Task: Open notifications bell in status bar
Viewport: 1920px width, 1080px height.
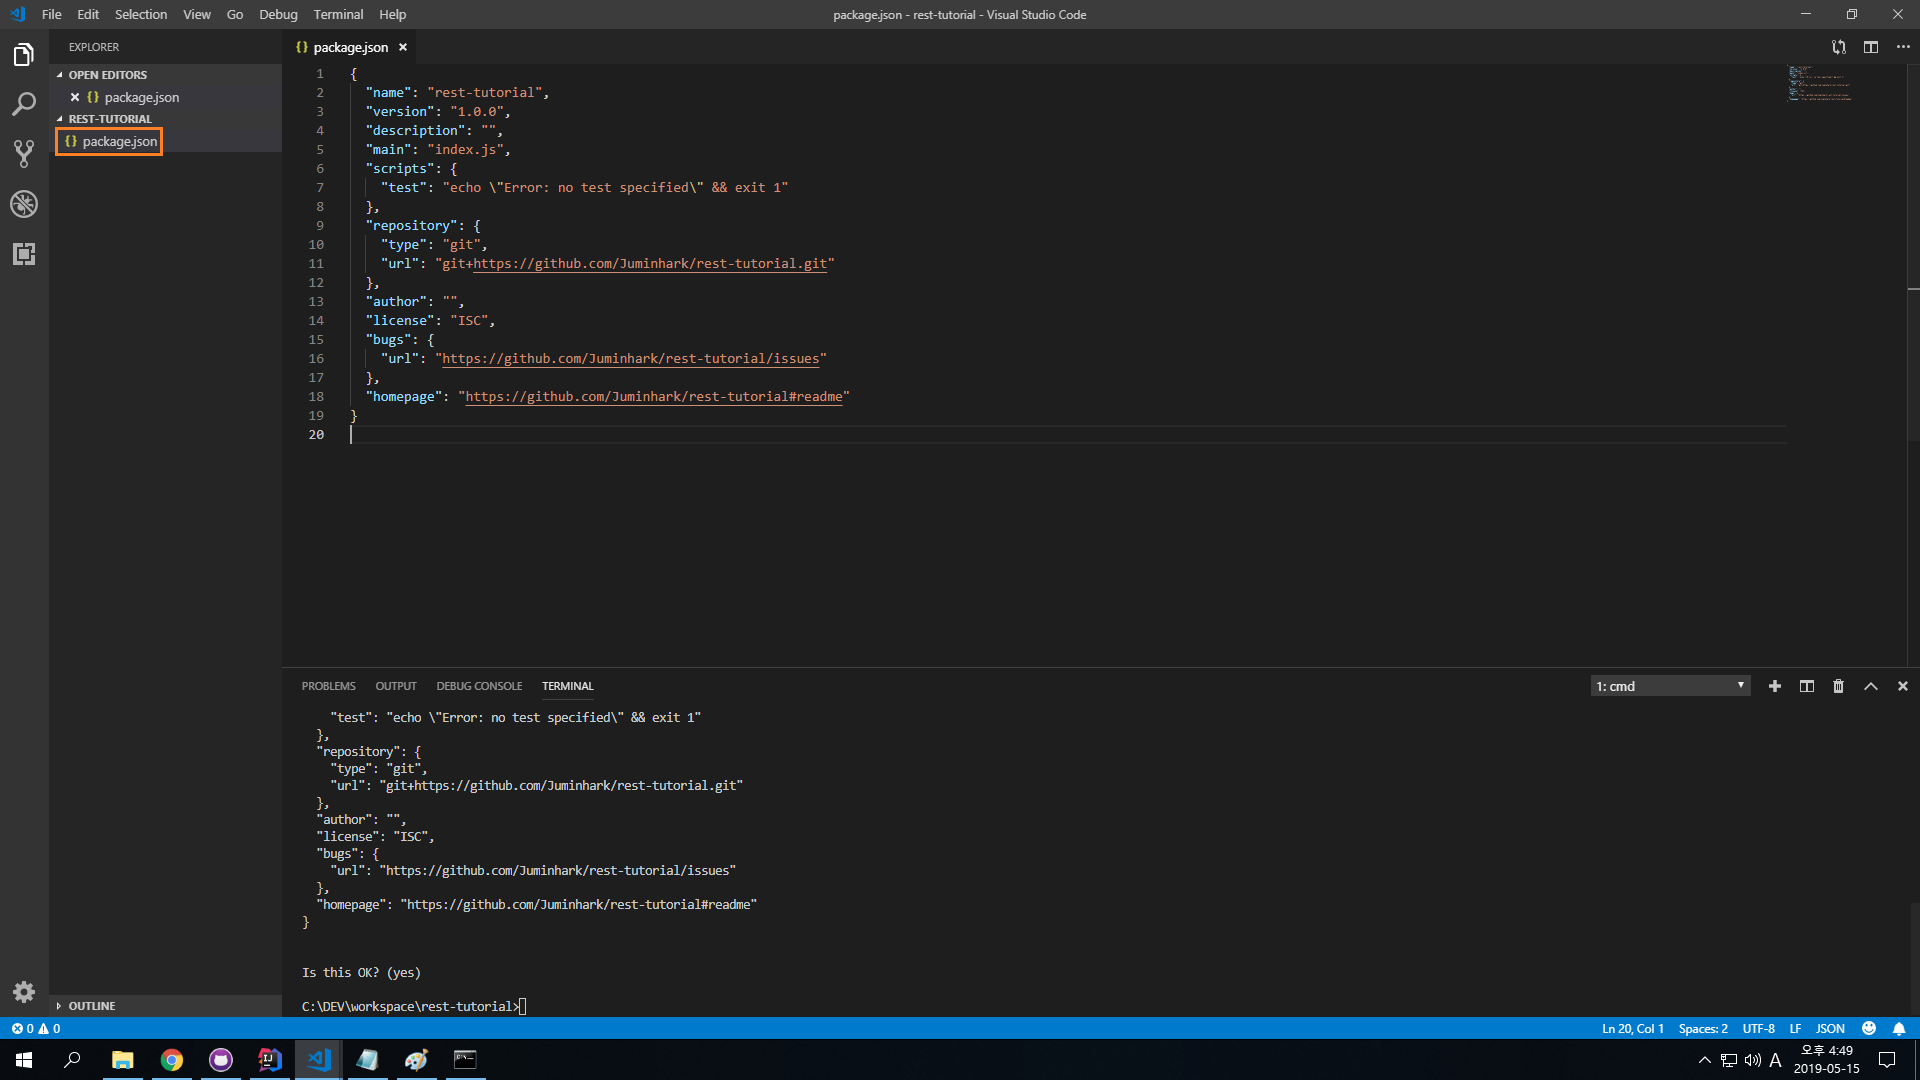Action: [x=1899, y=1028]
